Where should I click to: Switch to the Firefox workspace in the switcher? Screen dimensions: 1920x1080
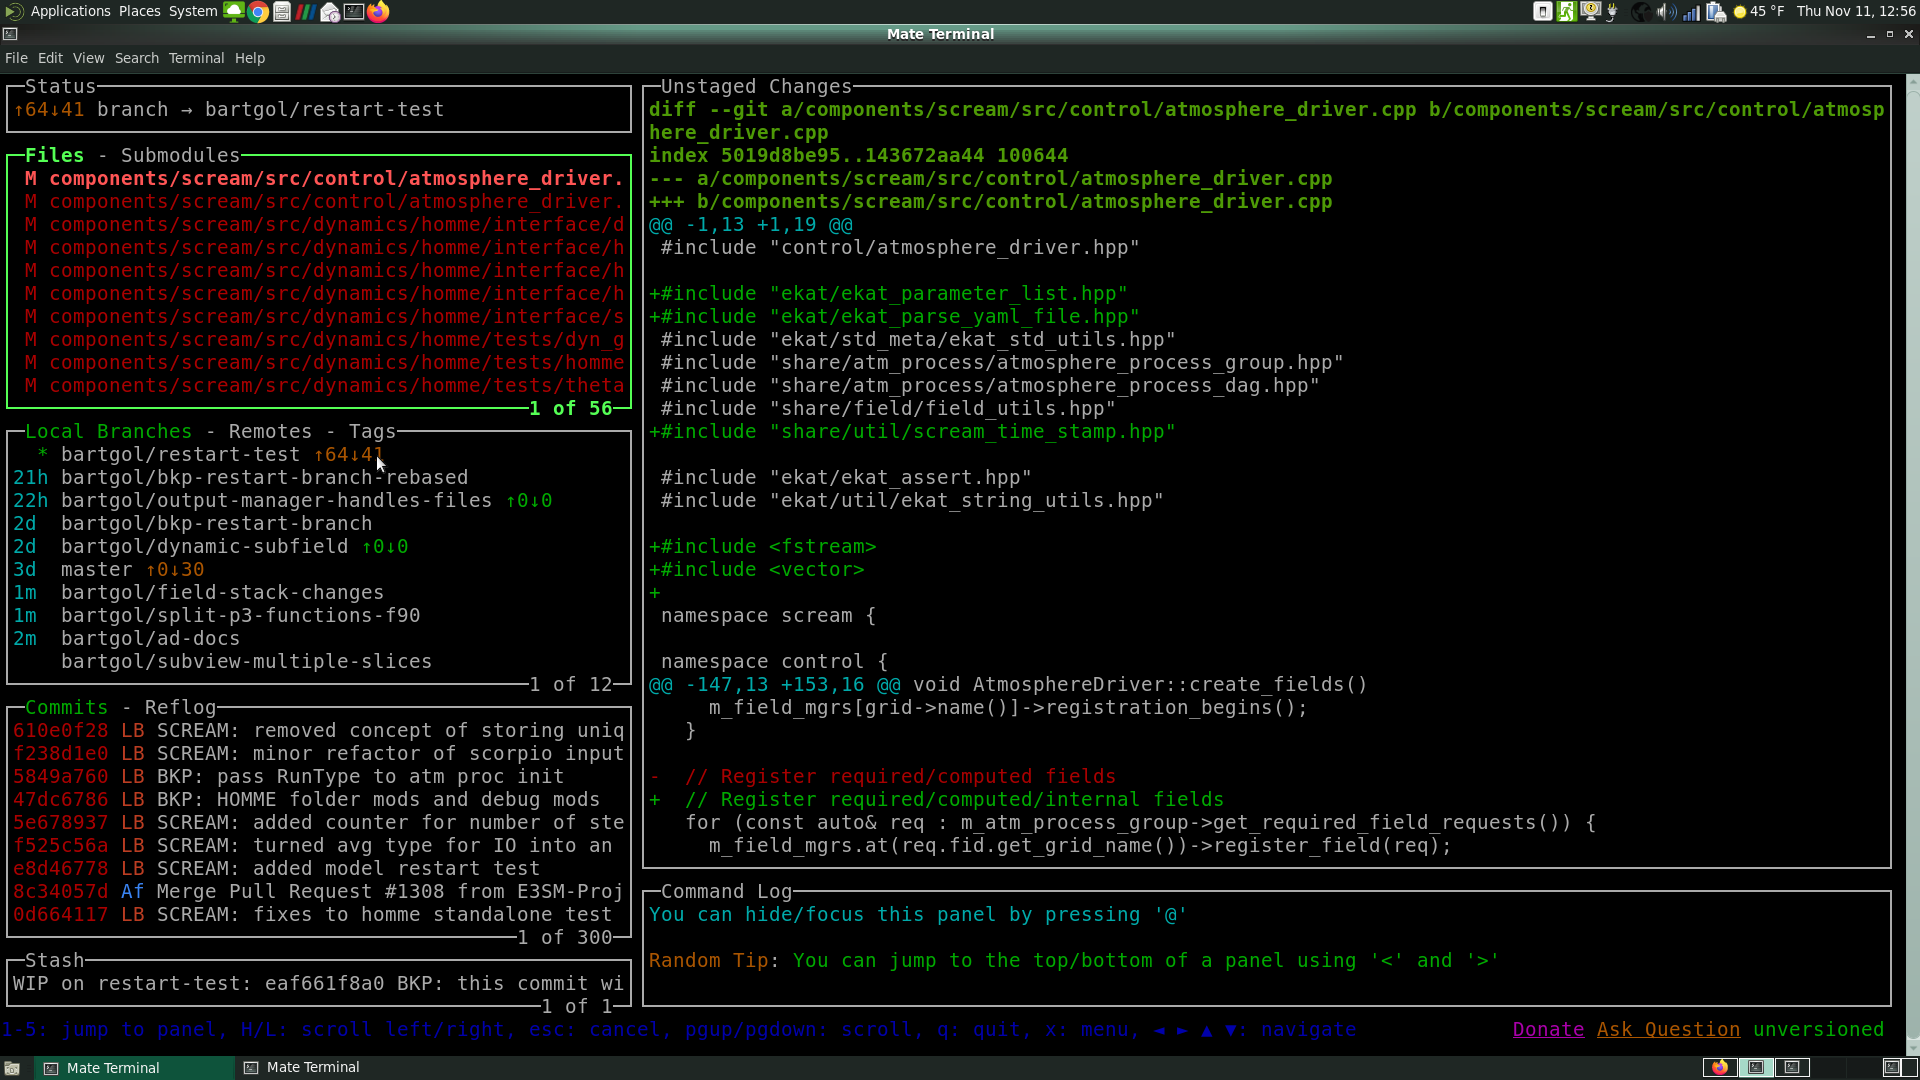[x=1720, y=1068]
